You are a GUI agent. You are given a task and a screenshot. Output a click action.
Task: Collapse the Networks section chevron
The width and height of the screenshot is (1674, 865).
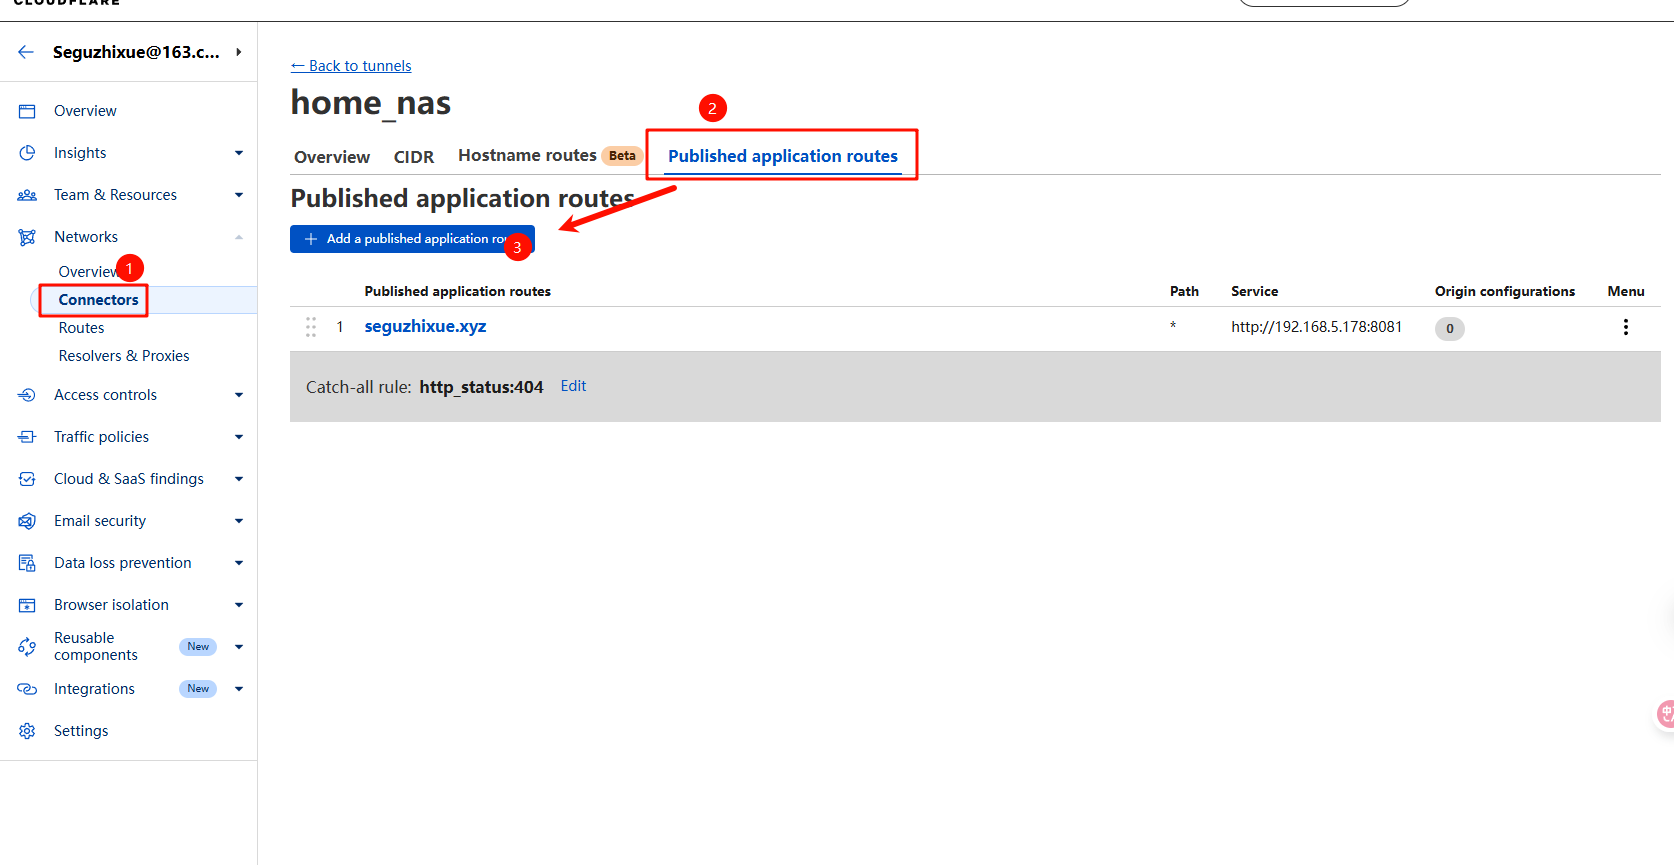point(239,237)
